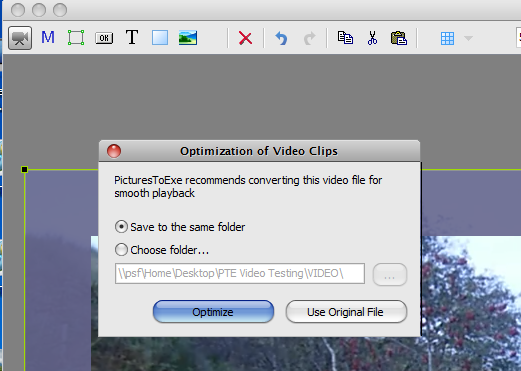
Task: Undo the last action with blue arrow
Action: click(x=281, y=38)
